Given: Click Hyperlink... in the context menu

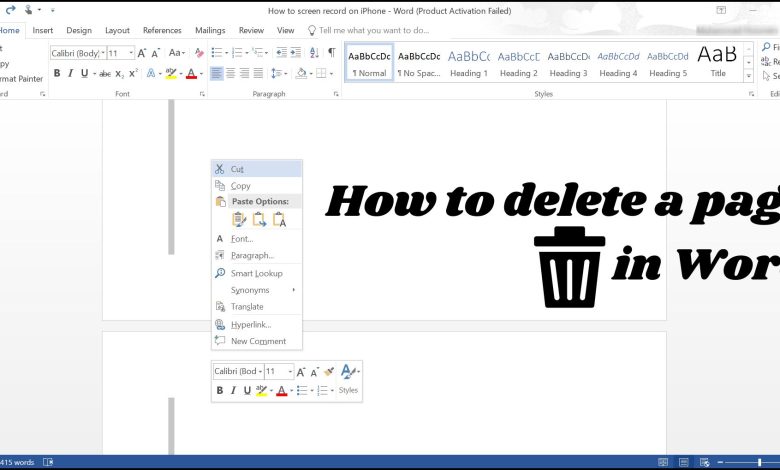Looking at the screenshot, I should (x=251, y=324).
